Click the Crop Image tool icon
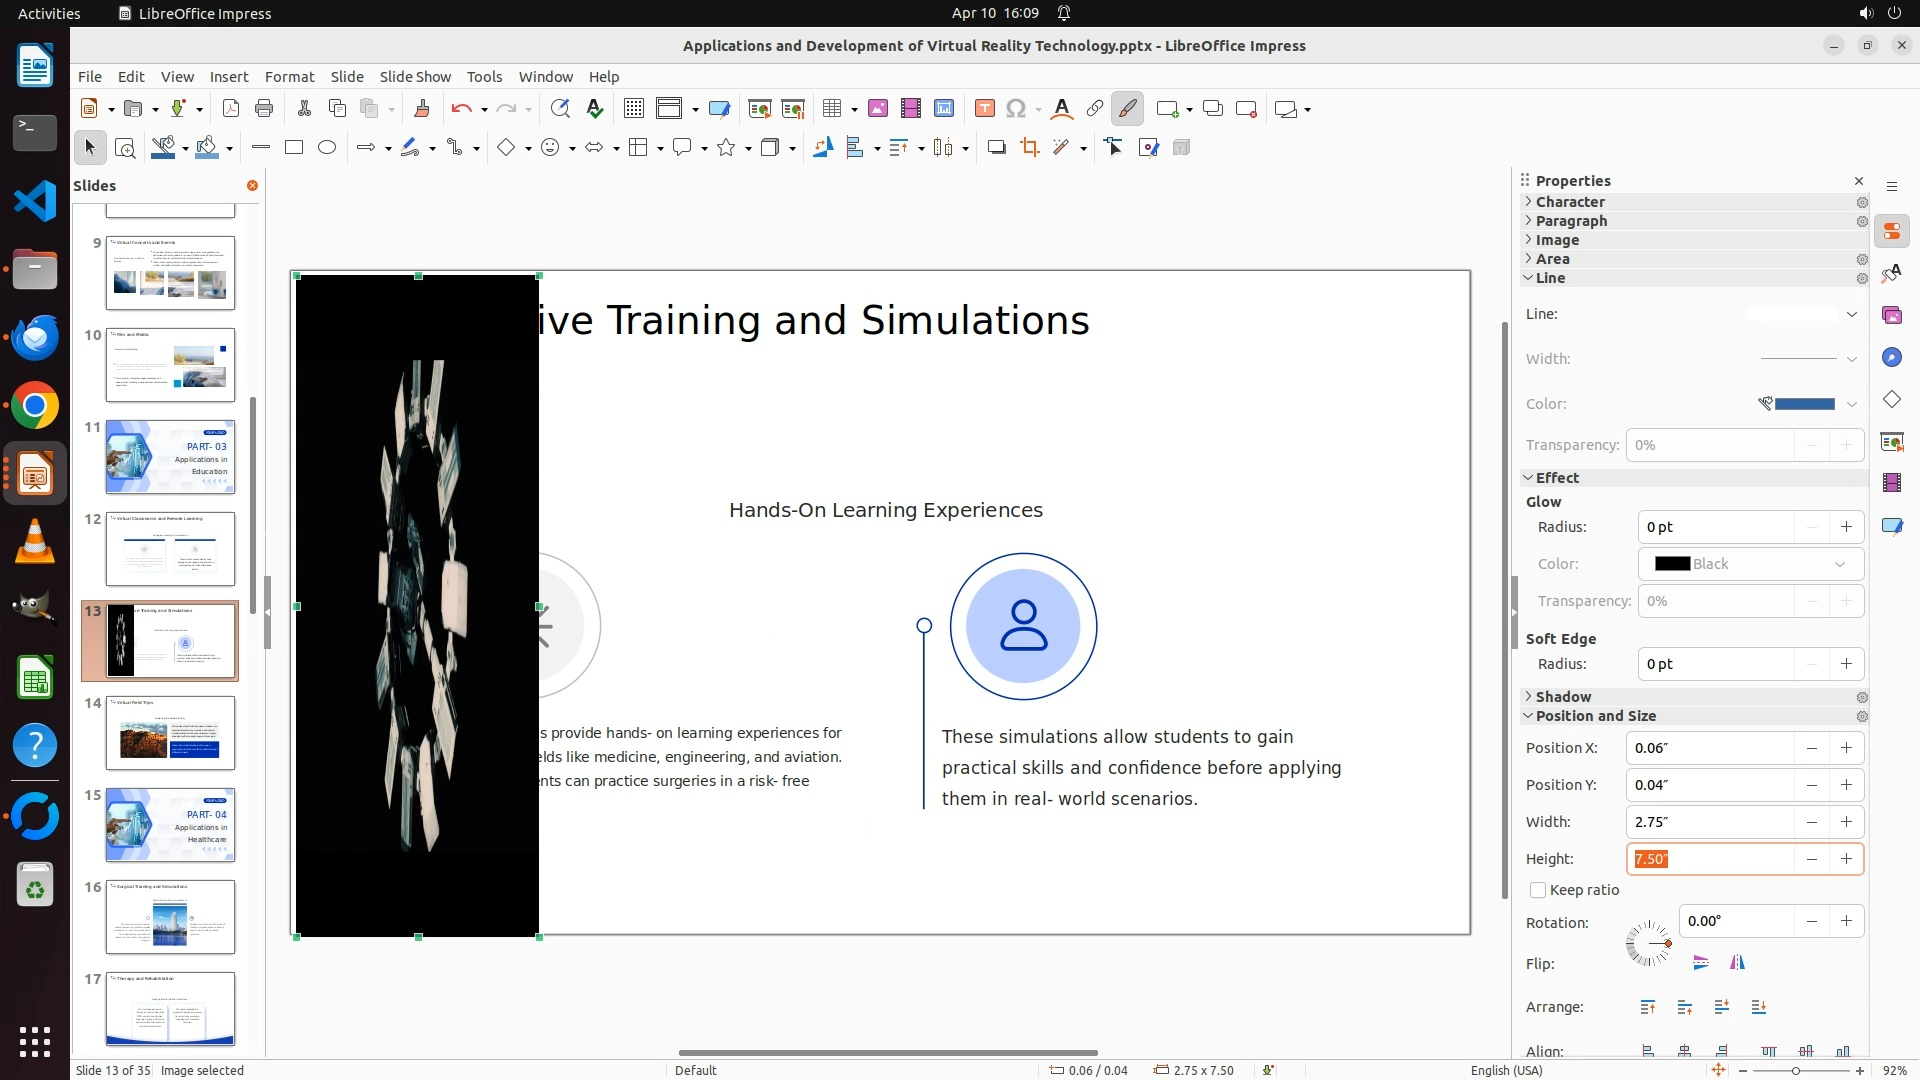This screenshot has width=1920, height=1080. (1029, 148)
